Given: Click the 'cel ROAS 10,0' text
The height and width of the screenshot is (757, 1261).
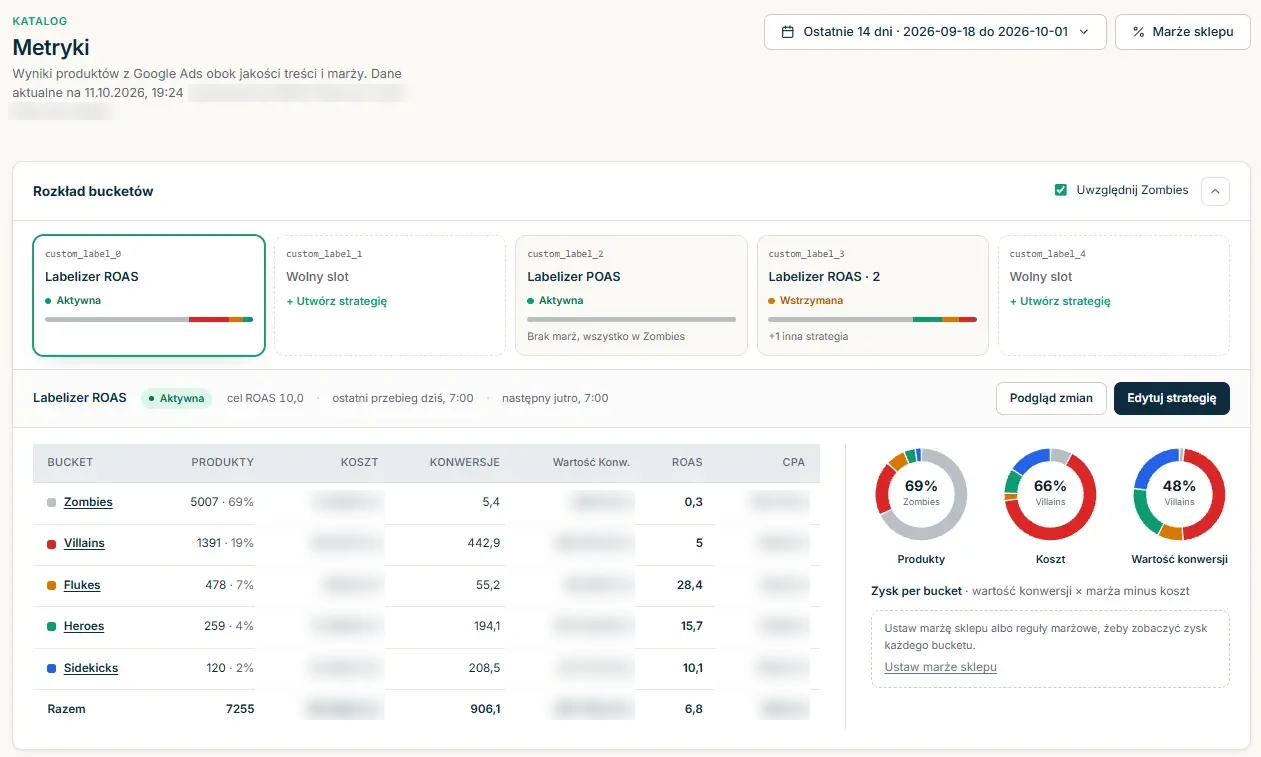Looking at the screenshot, I should tap(265, 398).
